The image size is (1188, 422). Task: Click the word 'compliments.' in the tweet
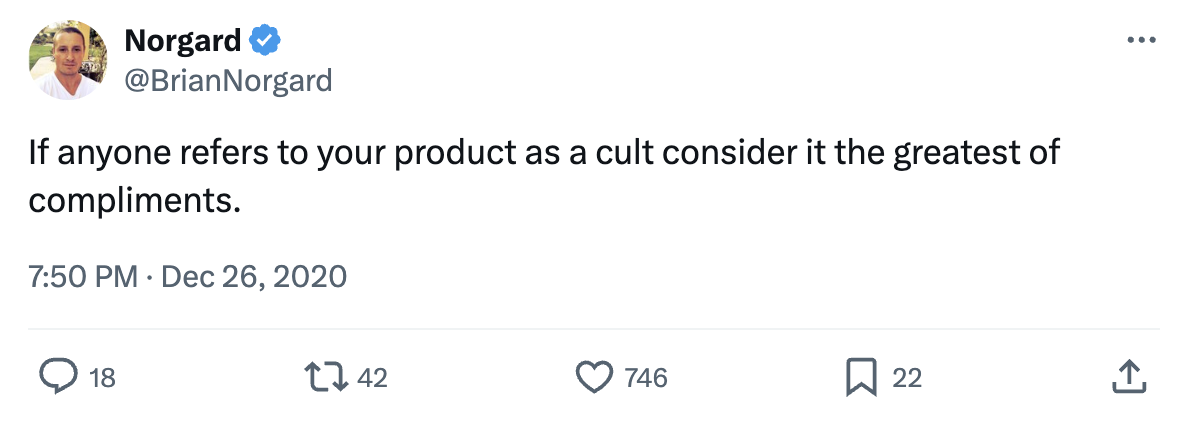[135, 200]
